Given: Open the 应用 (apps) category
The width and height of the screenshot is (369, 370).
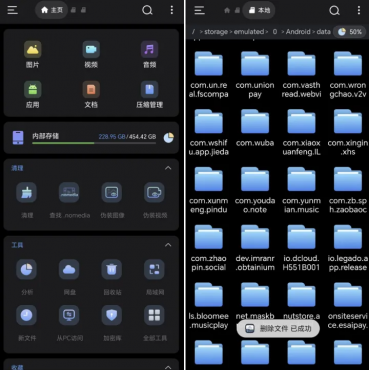Looking at the screenshot, I should pos(33,94).
